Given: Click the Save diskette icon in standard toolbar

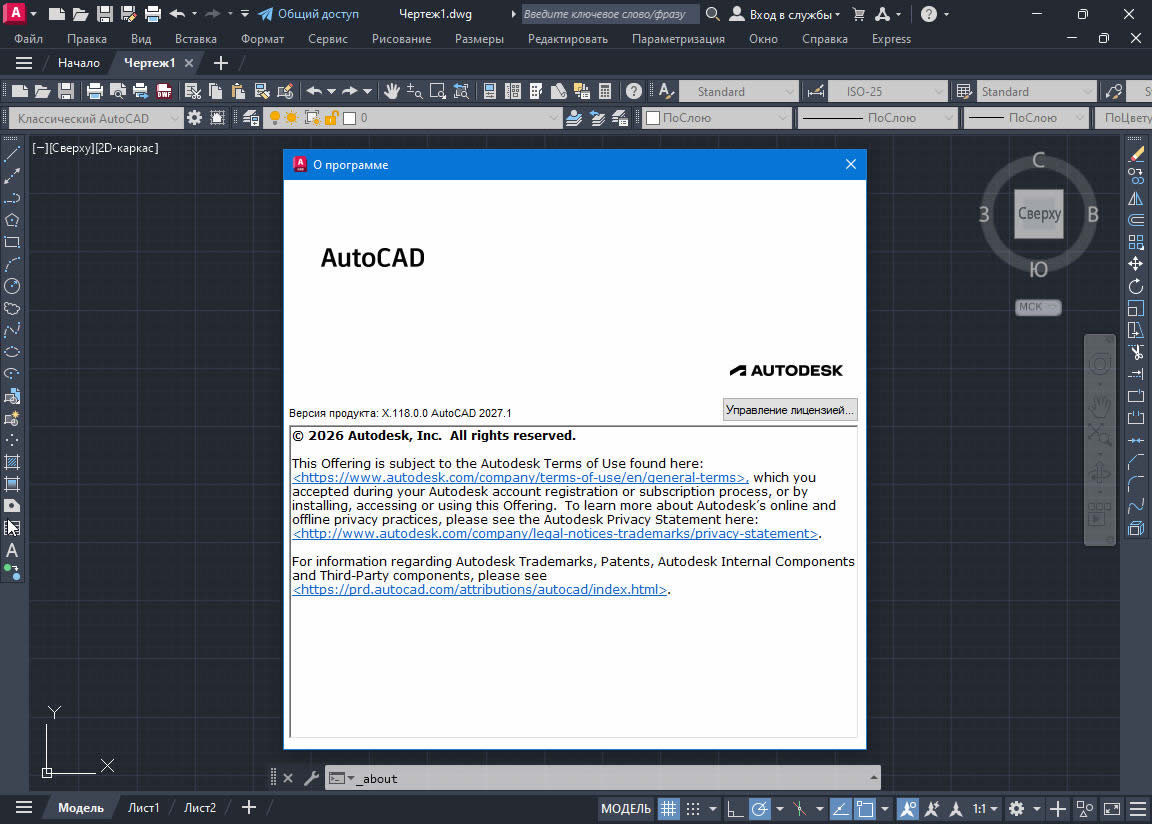Looking at the screenshot, I should tap(65, 91).
